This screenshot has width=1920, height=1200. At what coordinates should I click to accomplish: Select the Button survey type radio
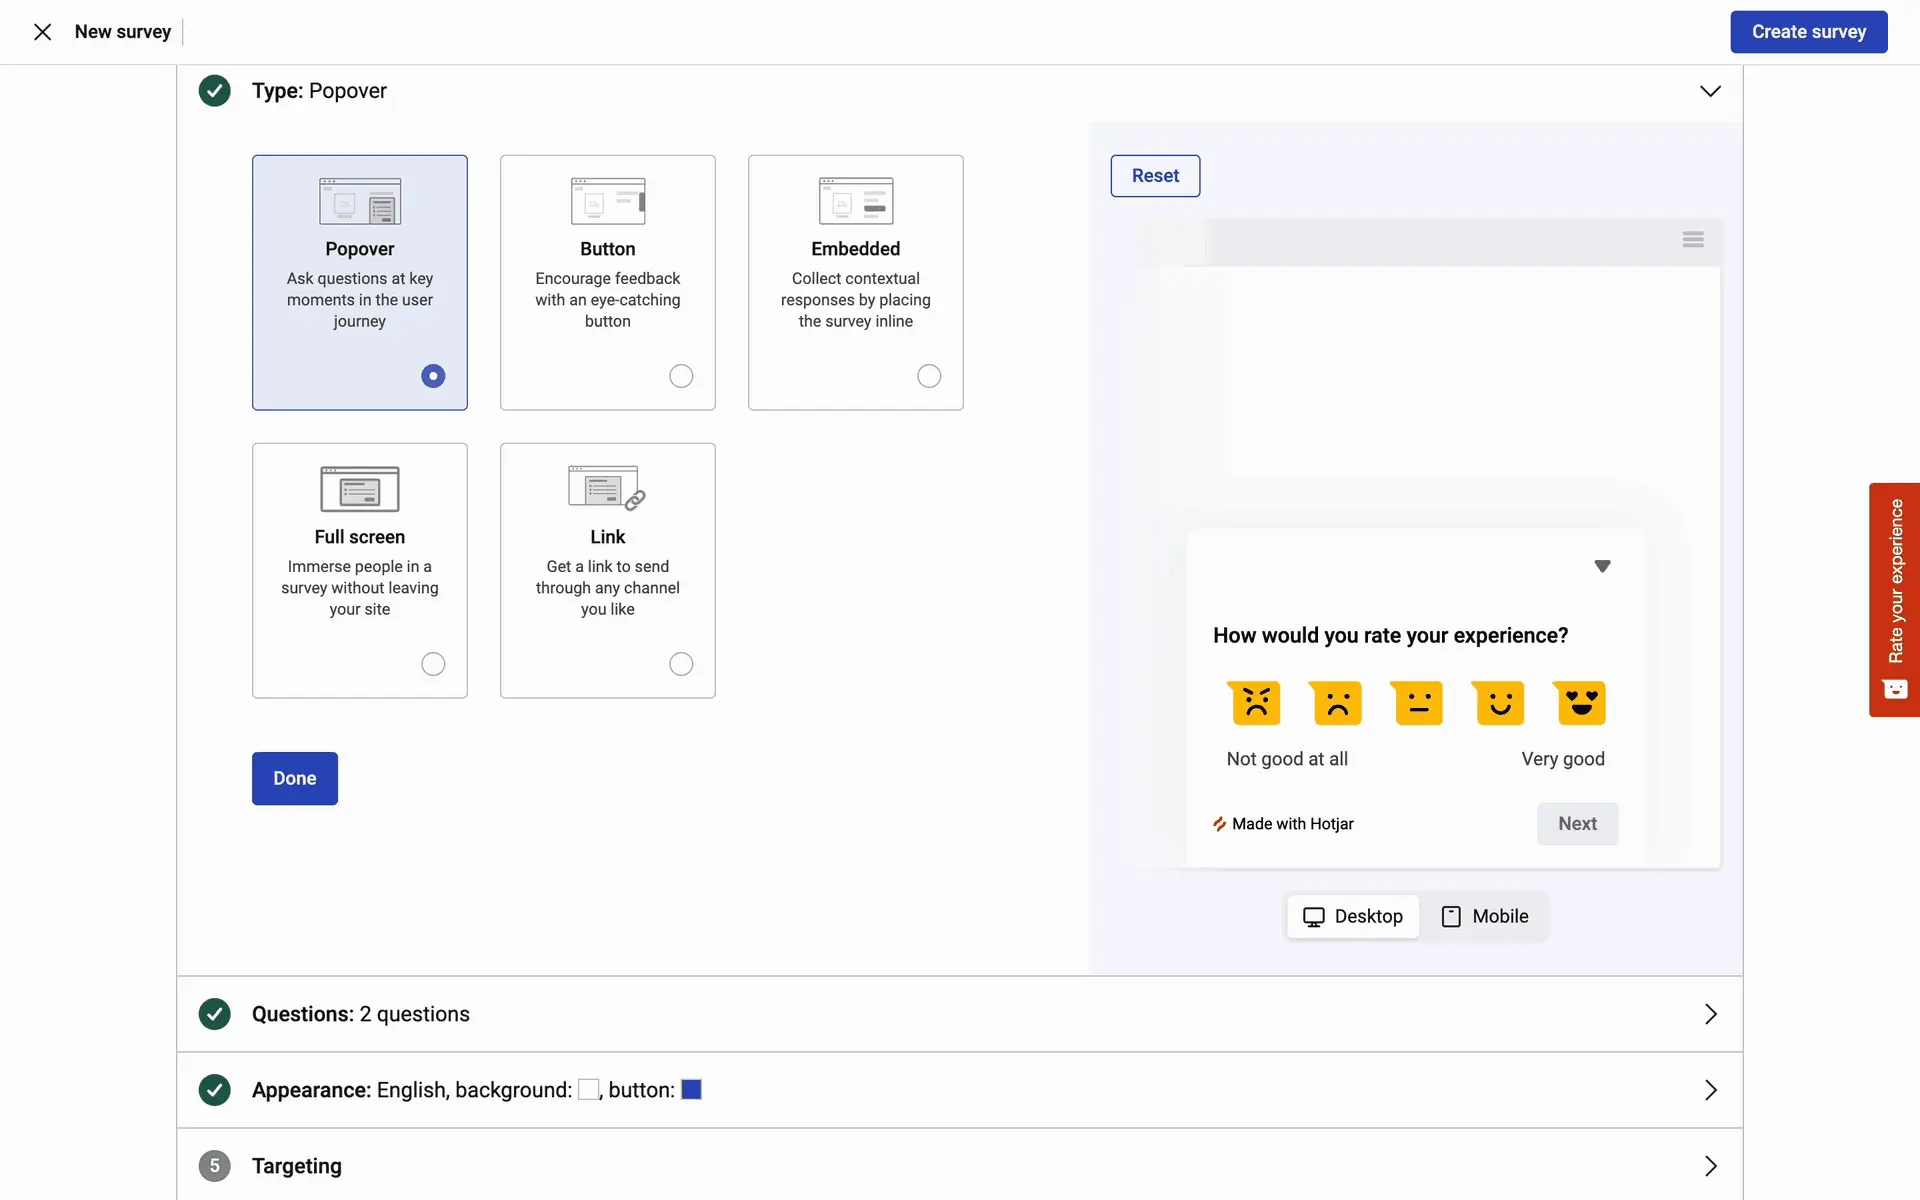681,376
